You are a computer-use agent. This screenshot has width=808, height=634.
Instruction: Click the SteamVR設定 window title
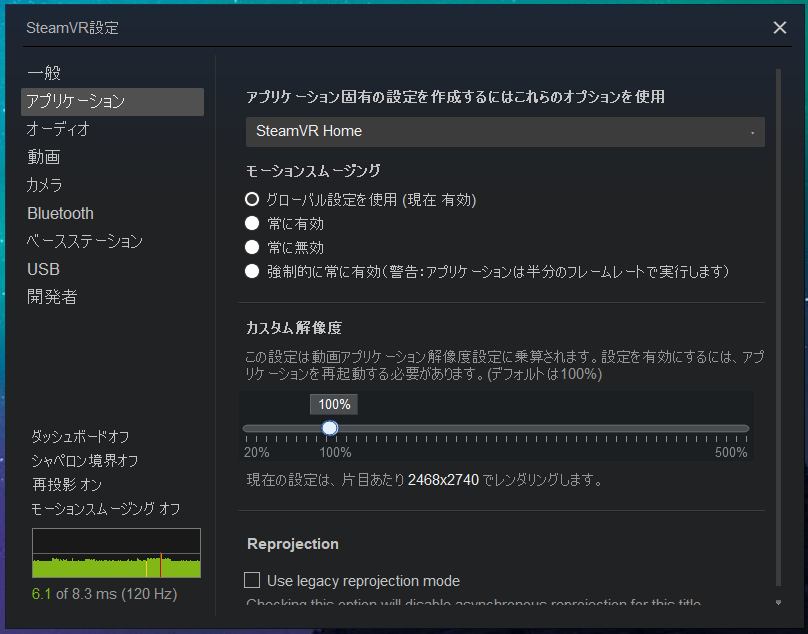[x=73, y=28]
